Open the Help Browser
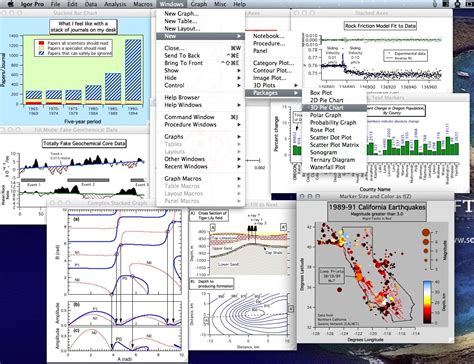This screenshot has width=474, height=364. [200, 97]
